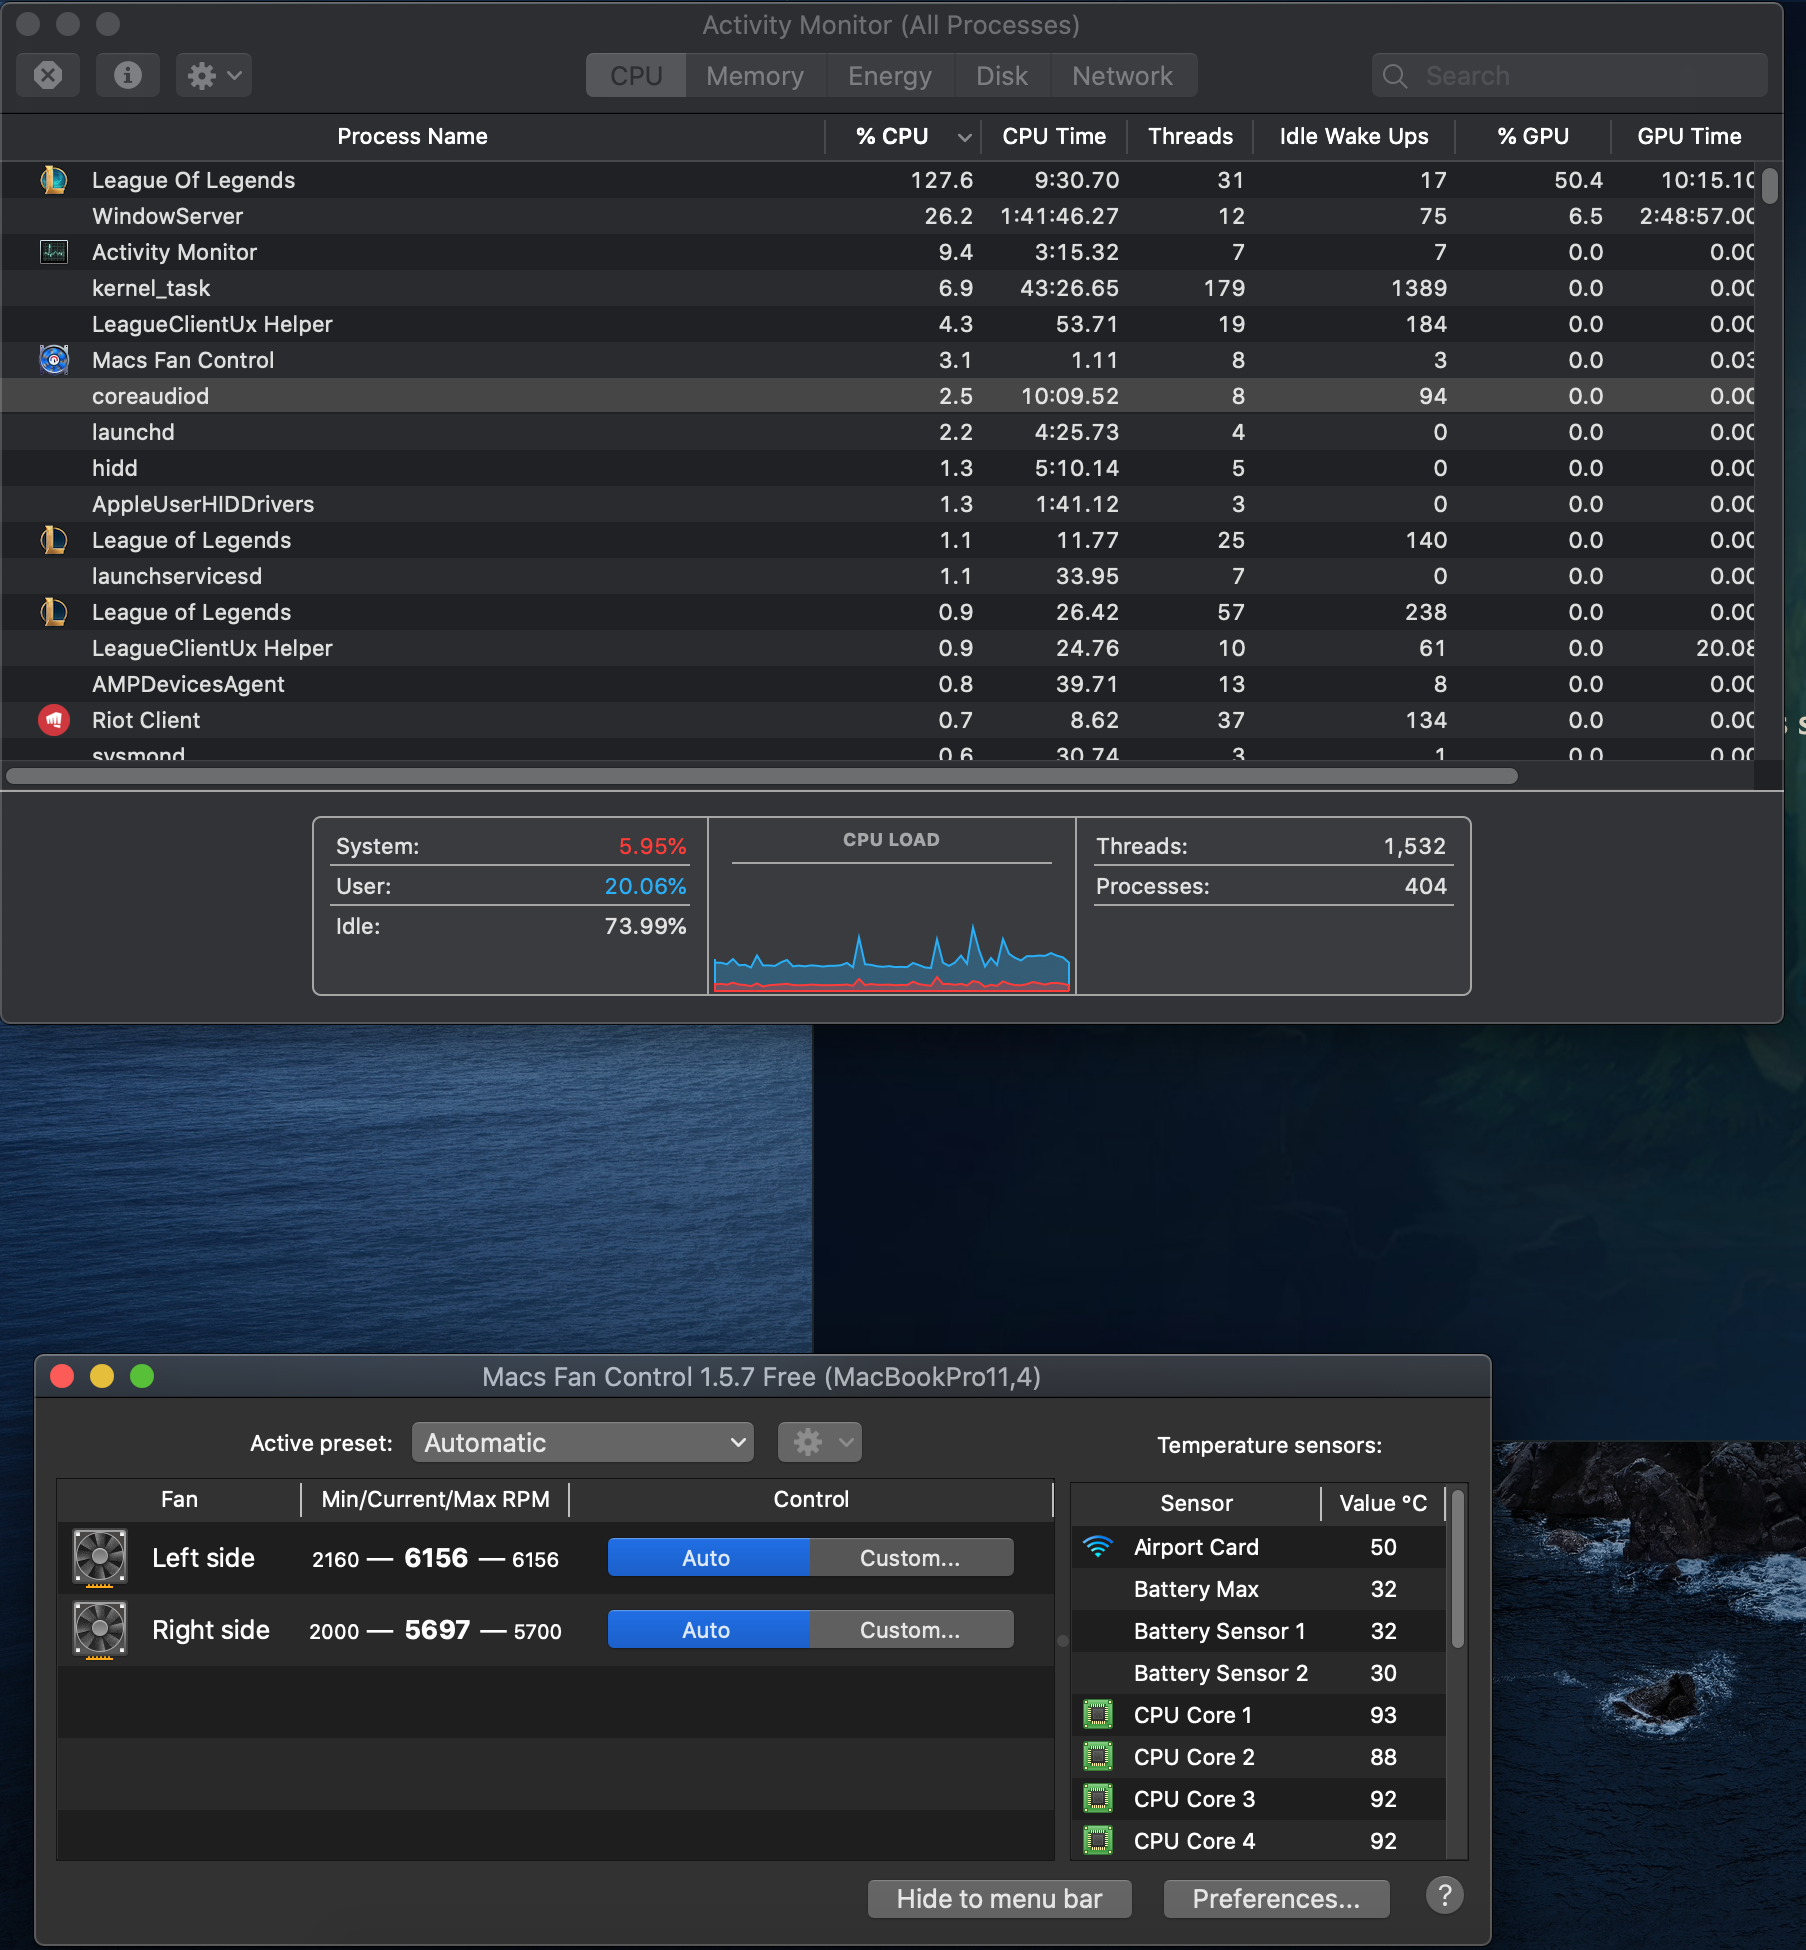Open the preset gear menu in Macs Fan Control

point(820,1443)
